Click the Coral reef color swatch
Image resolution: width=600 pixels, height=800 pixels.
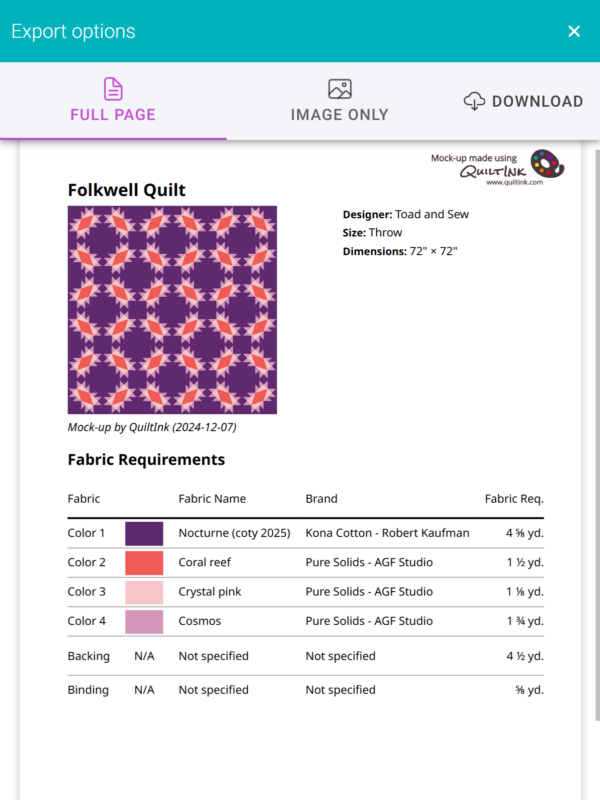144,562
